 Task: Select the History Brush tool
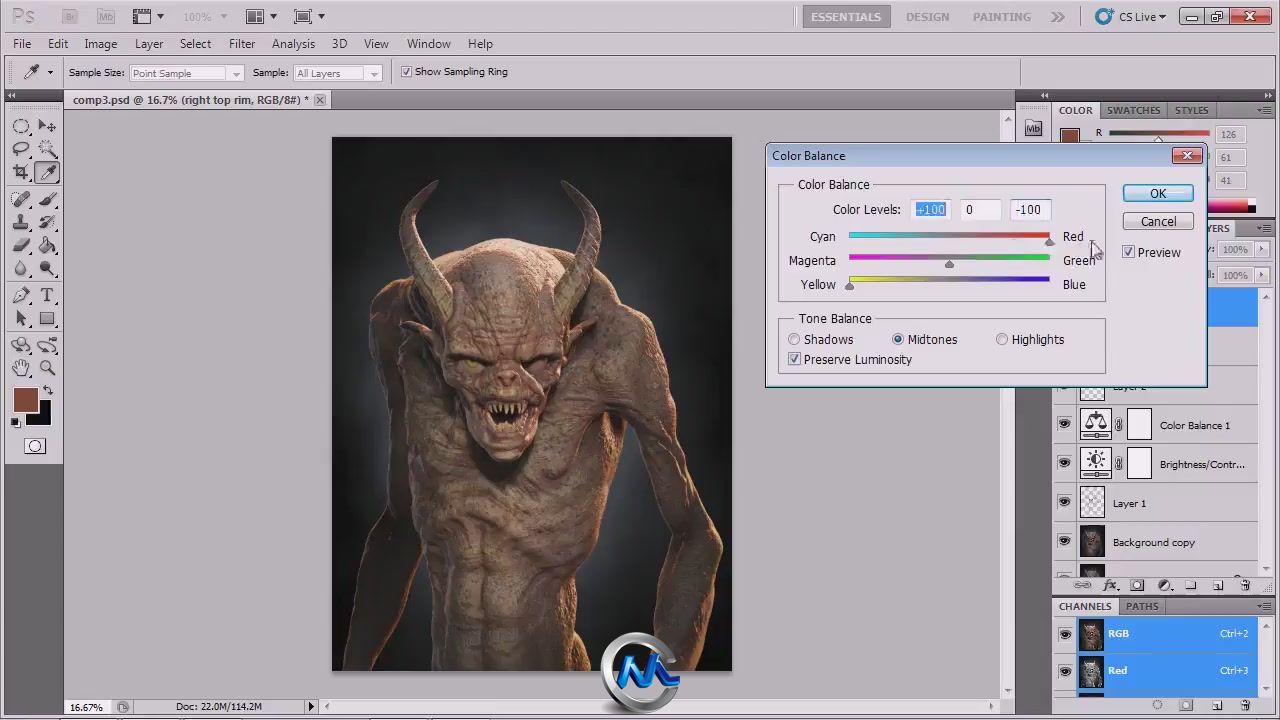point(47,223)
